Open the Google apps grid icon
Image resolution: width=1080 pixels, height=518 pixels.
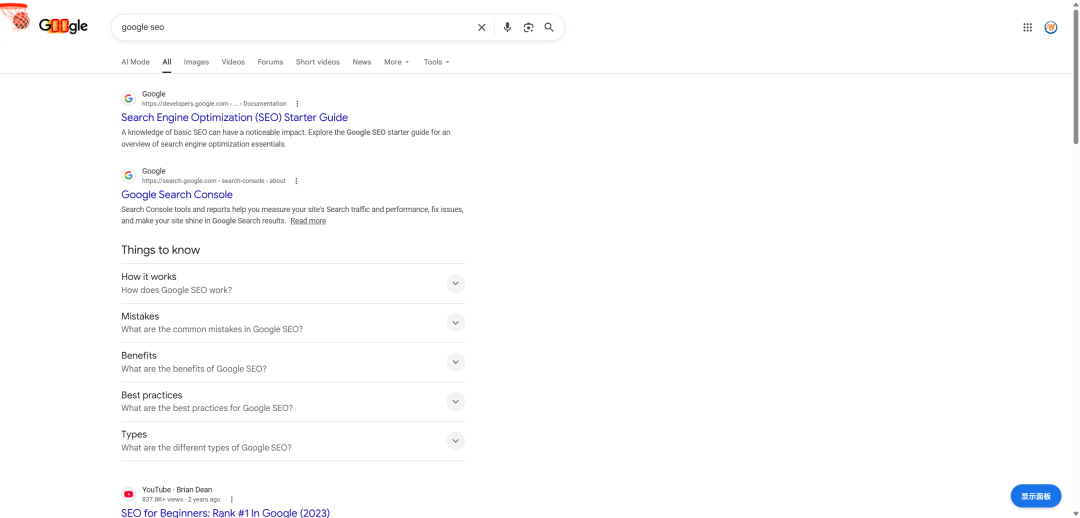[1028, 28]
